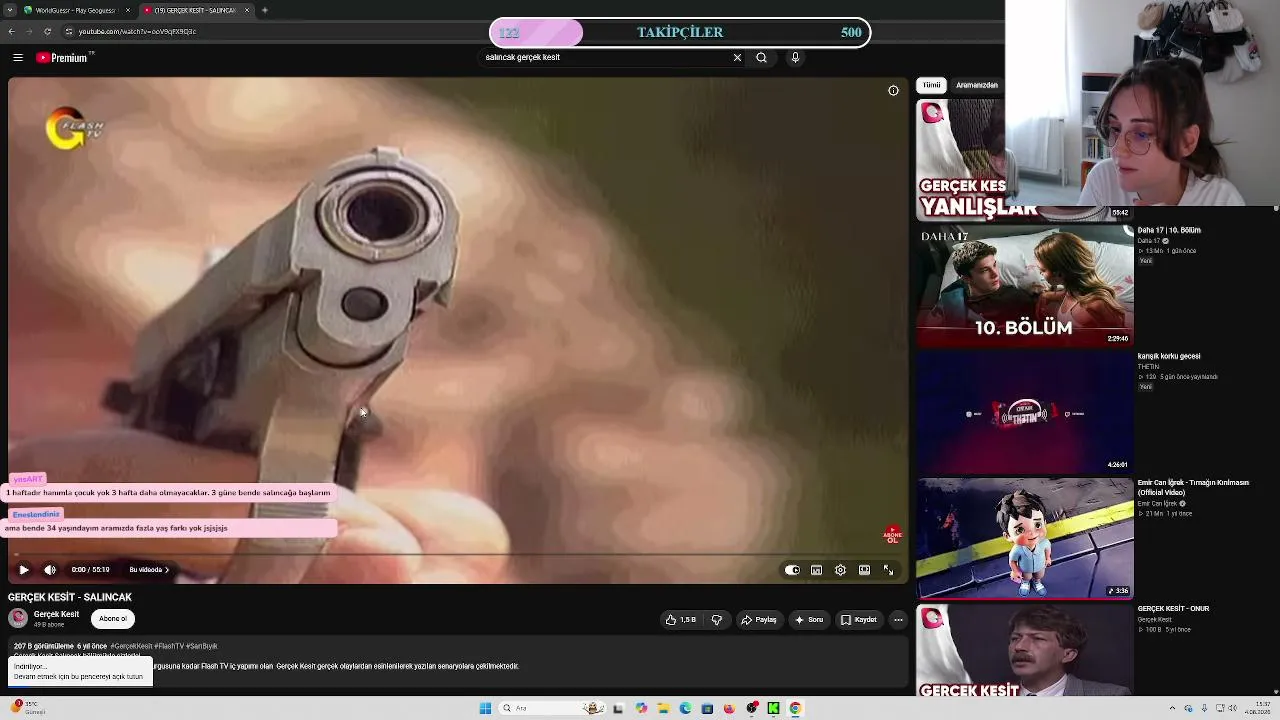Close the GERÇEK KESİT - SALINCAK tab

click(x=247, y=10)
